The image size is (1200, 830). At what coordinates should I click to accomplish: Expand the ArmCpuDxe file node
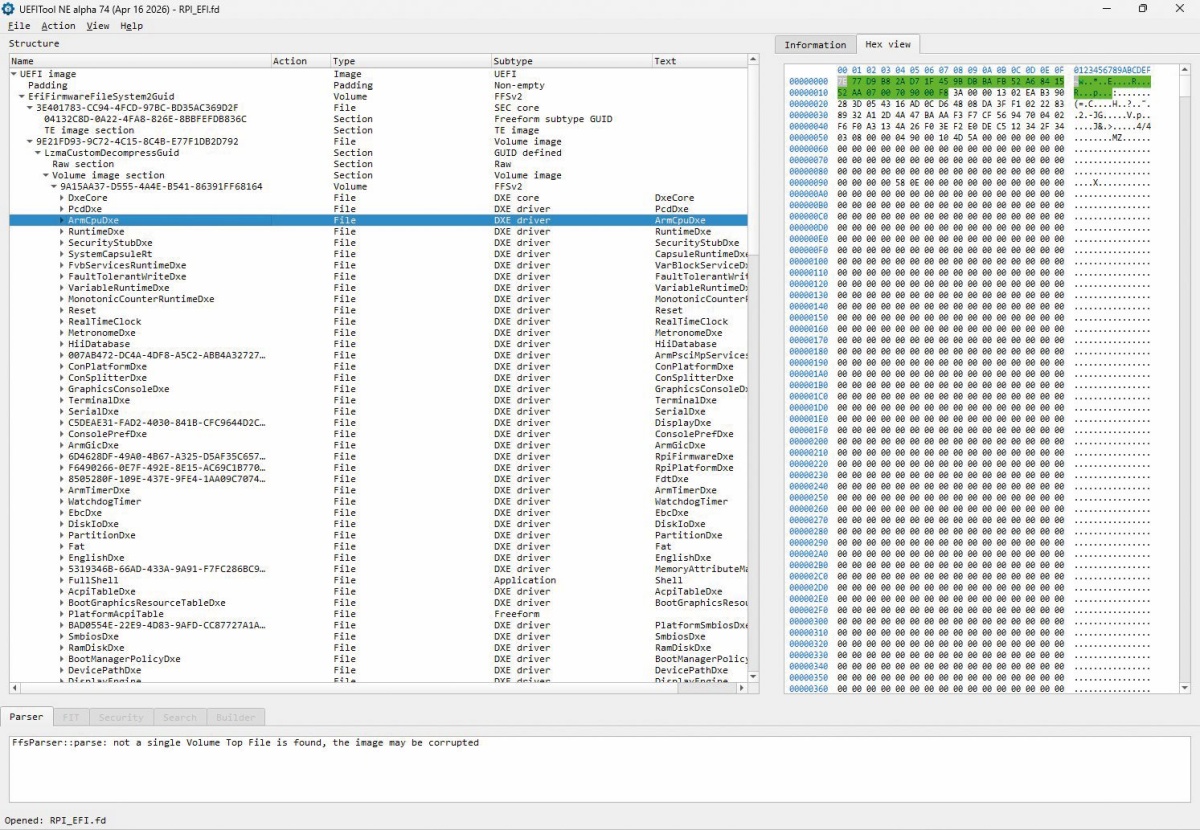coord(62,220)
